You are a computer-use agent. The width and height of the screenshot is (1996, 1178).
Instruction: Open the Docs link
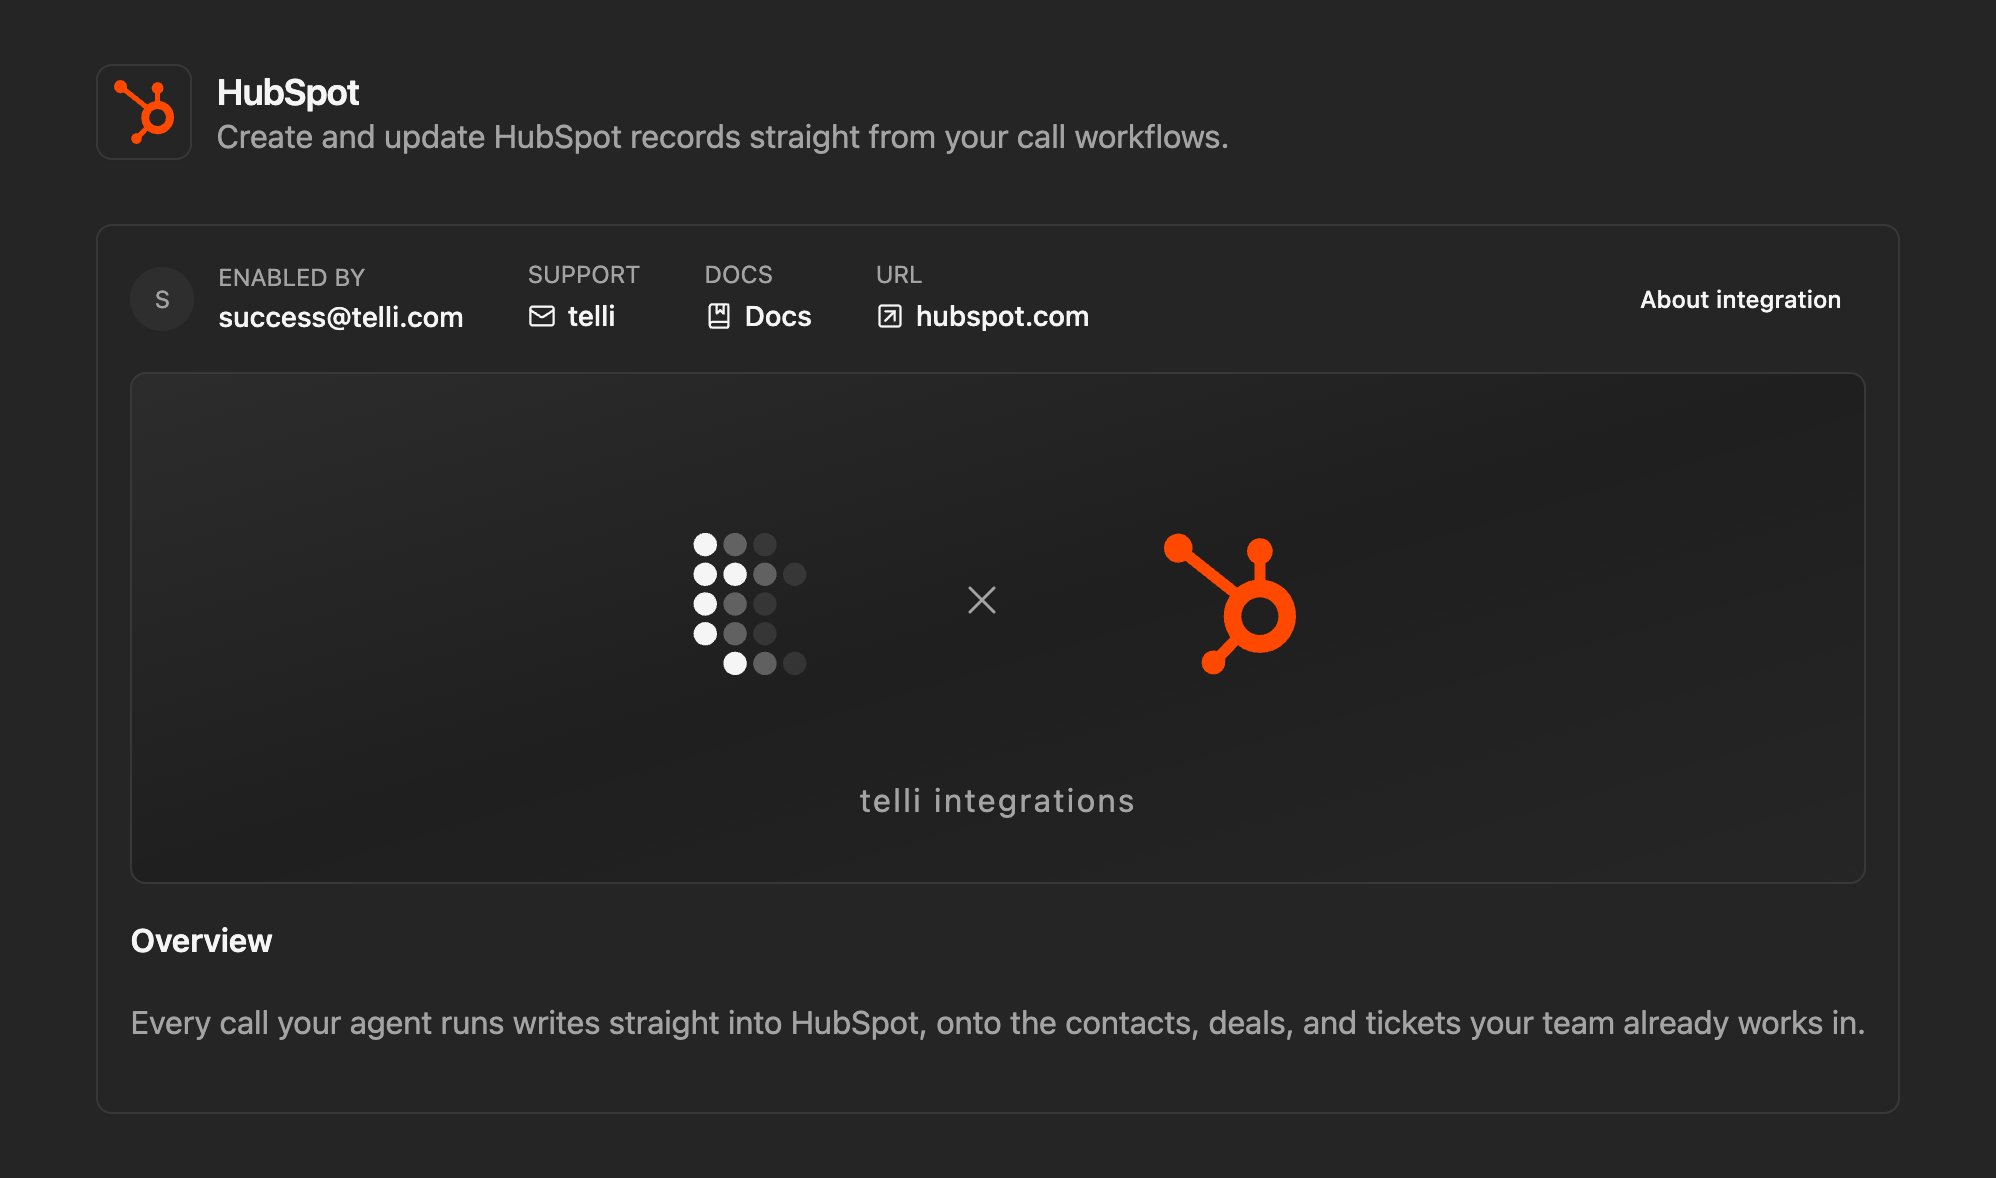tap(759, 316)
